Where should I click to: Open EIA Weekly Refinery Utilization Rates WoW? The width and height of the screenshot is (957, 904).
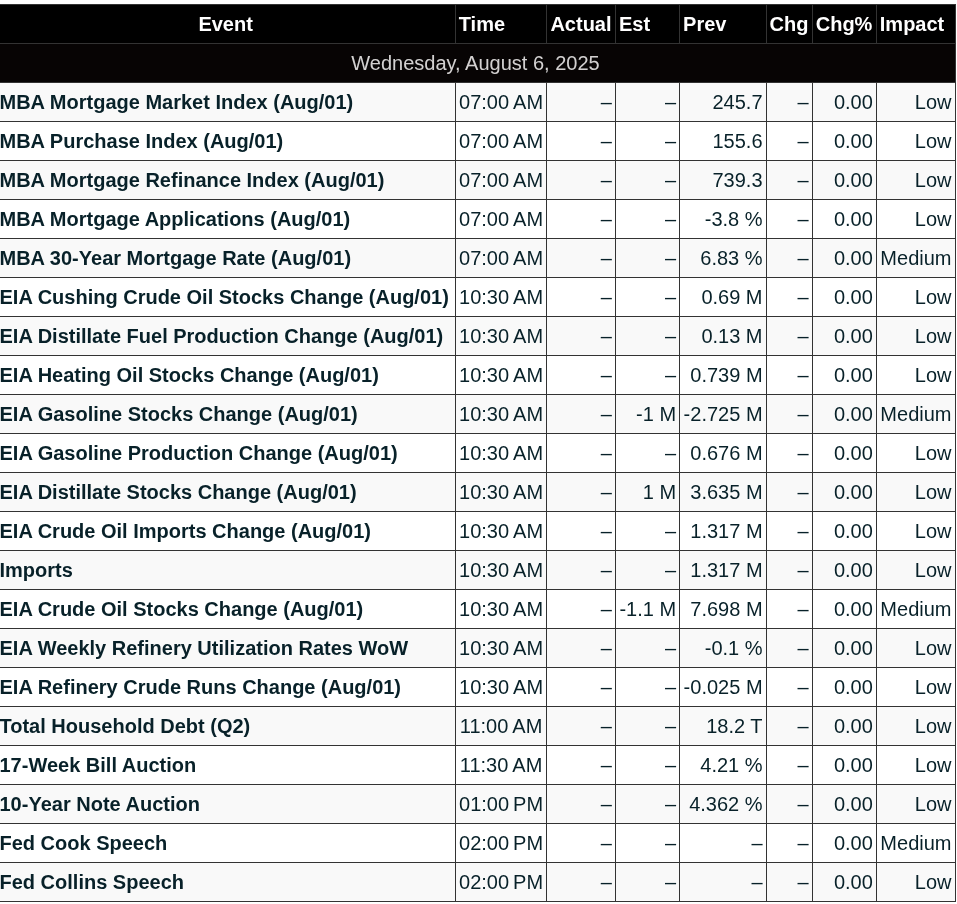[x=204, y=648]
